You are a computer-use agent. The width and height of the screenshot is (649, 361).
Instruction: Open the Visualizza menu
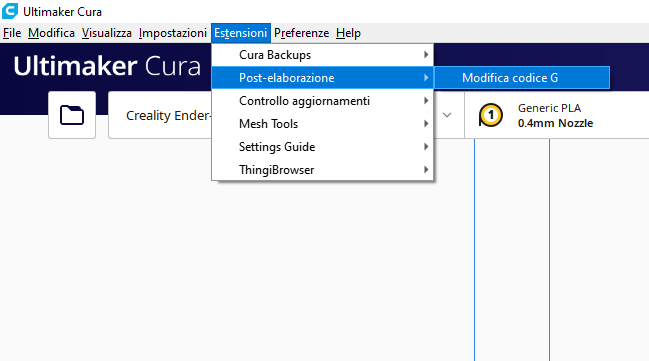coord(107,33)
